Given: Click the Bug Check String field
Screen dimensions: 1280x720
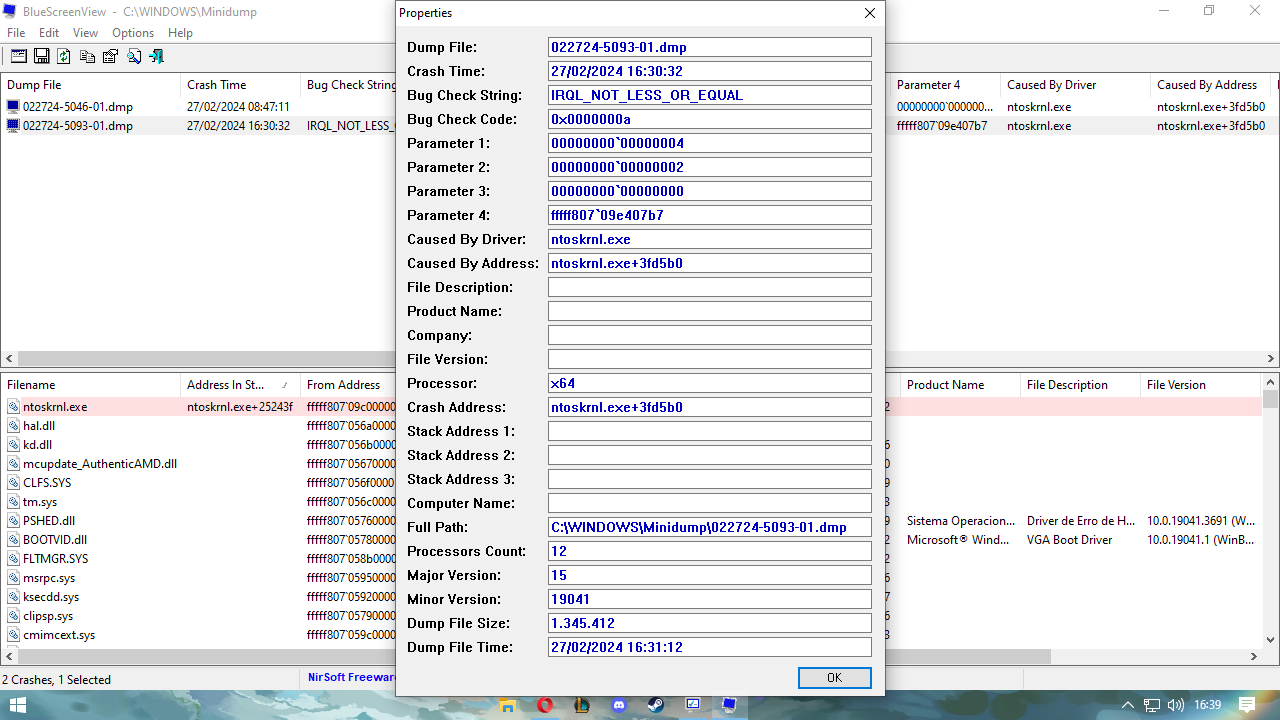Looking at the screenshot, I should (x=710, y=95).
